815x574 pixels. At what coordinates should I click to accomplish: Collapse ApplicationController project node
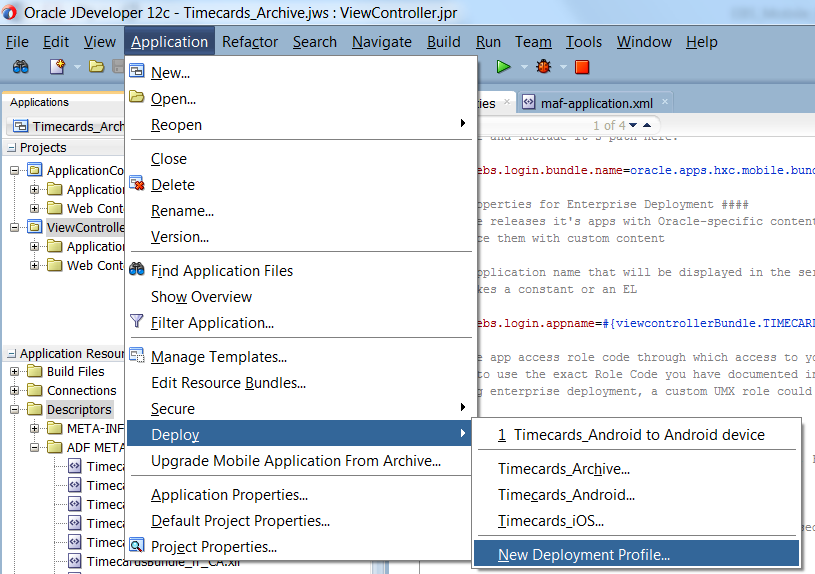(15, 170)
